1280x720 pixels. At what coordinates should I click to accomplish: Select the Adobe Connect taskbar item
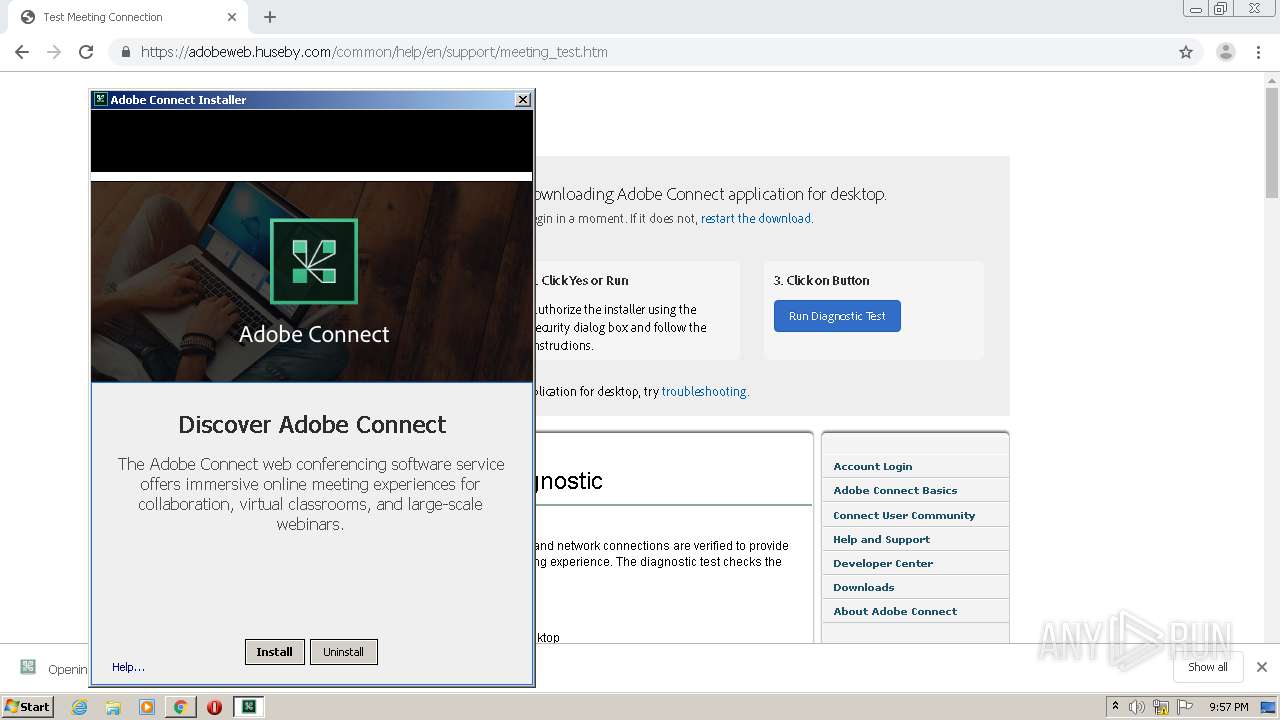[x=248, y=707]
